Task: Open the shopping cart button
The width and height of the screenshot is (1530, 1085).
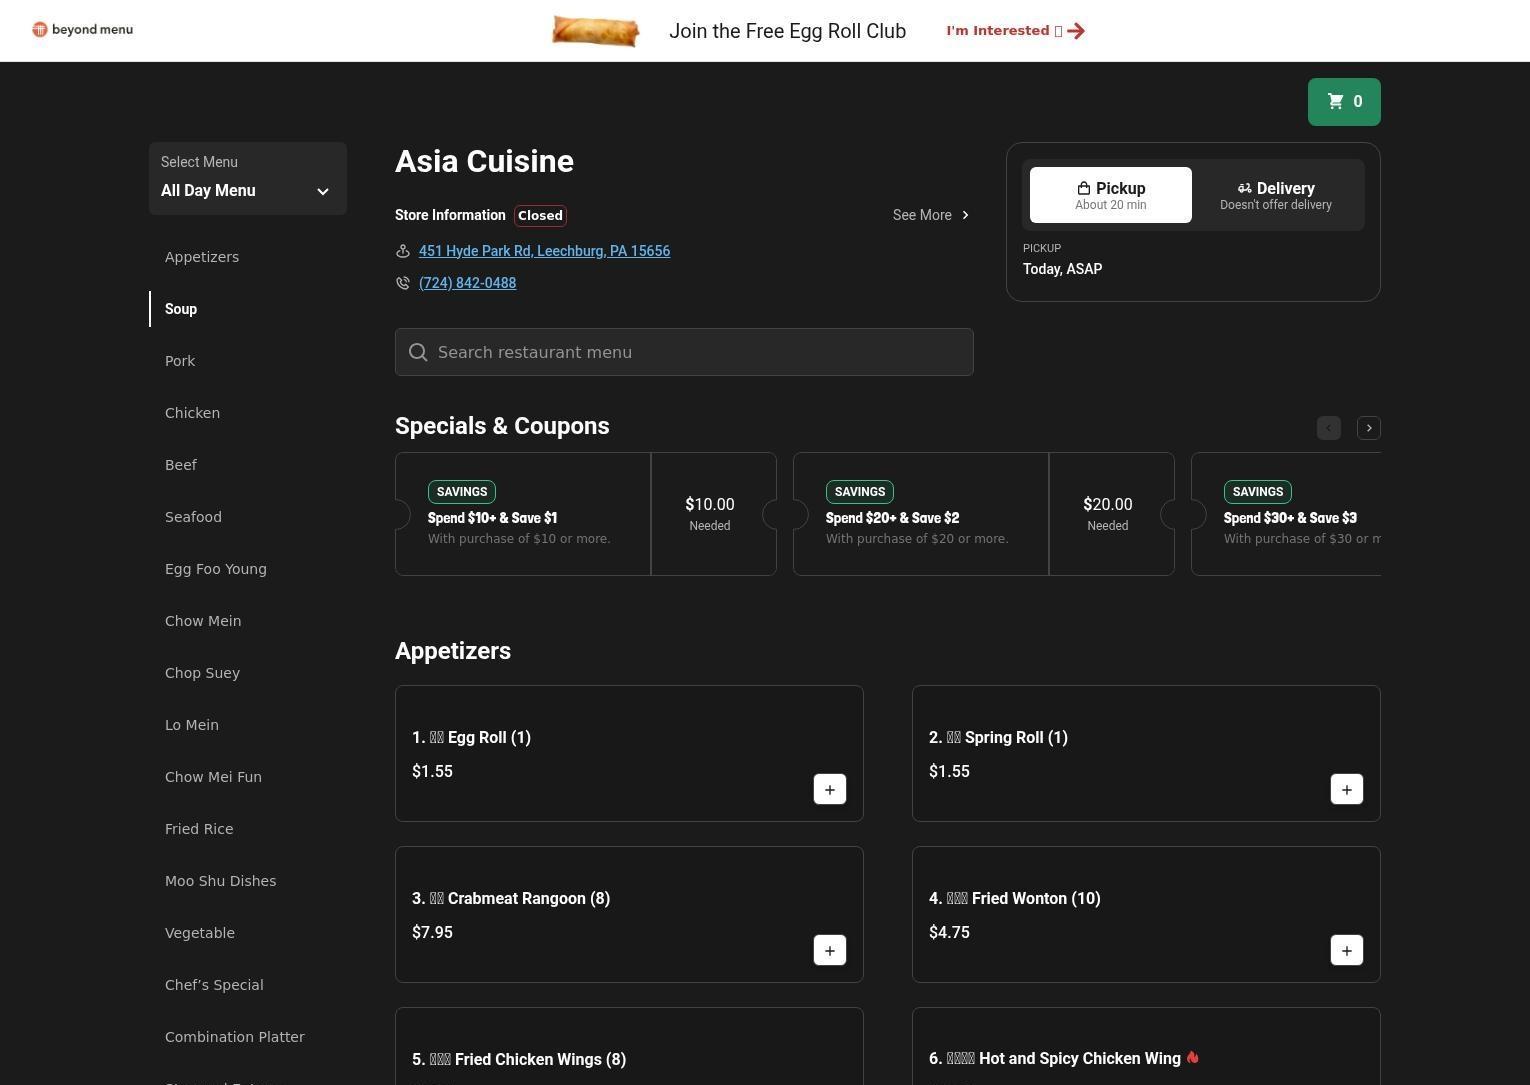Action: pyautogui.click(x=1343, y=102)
